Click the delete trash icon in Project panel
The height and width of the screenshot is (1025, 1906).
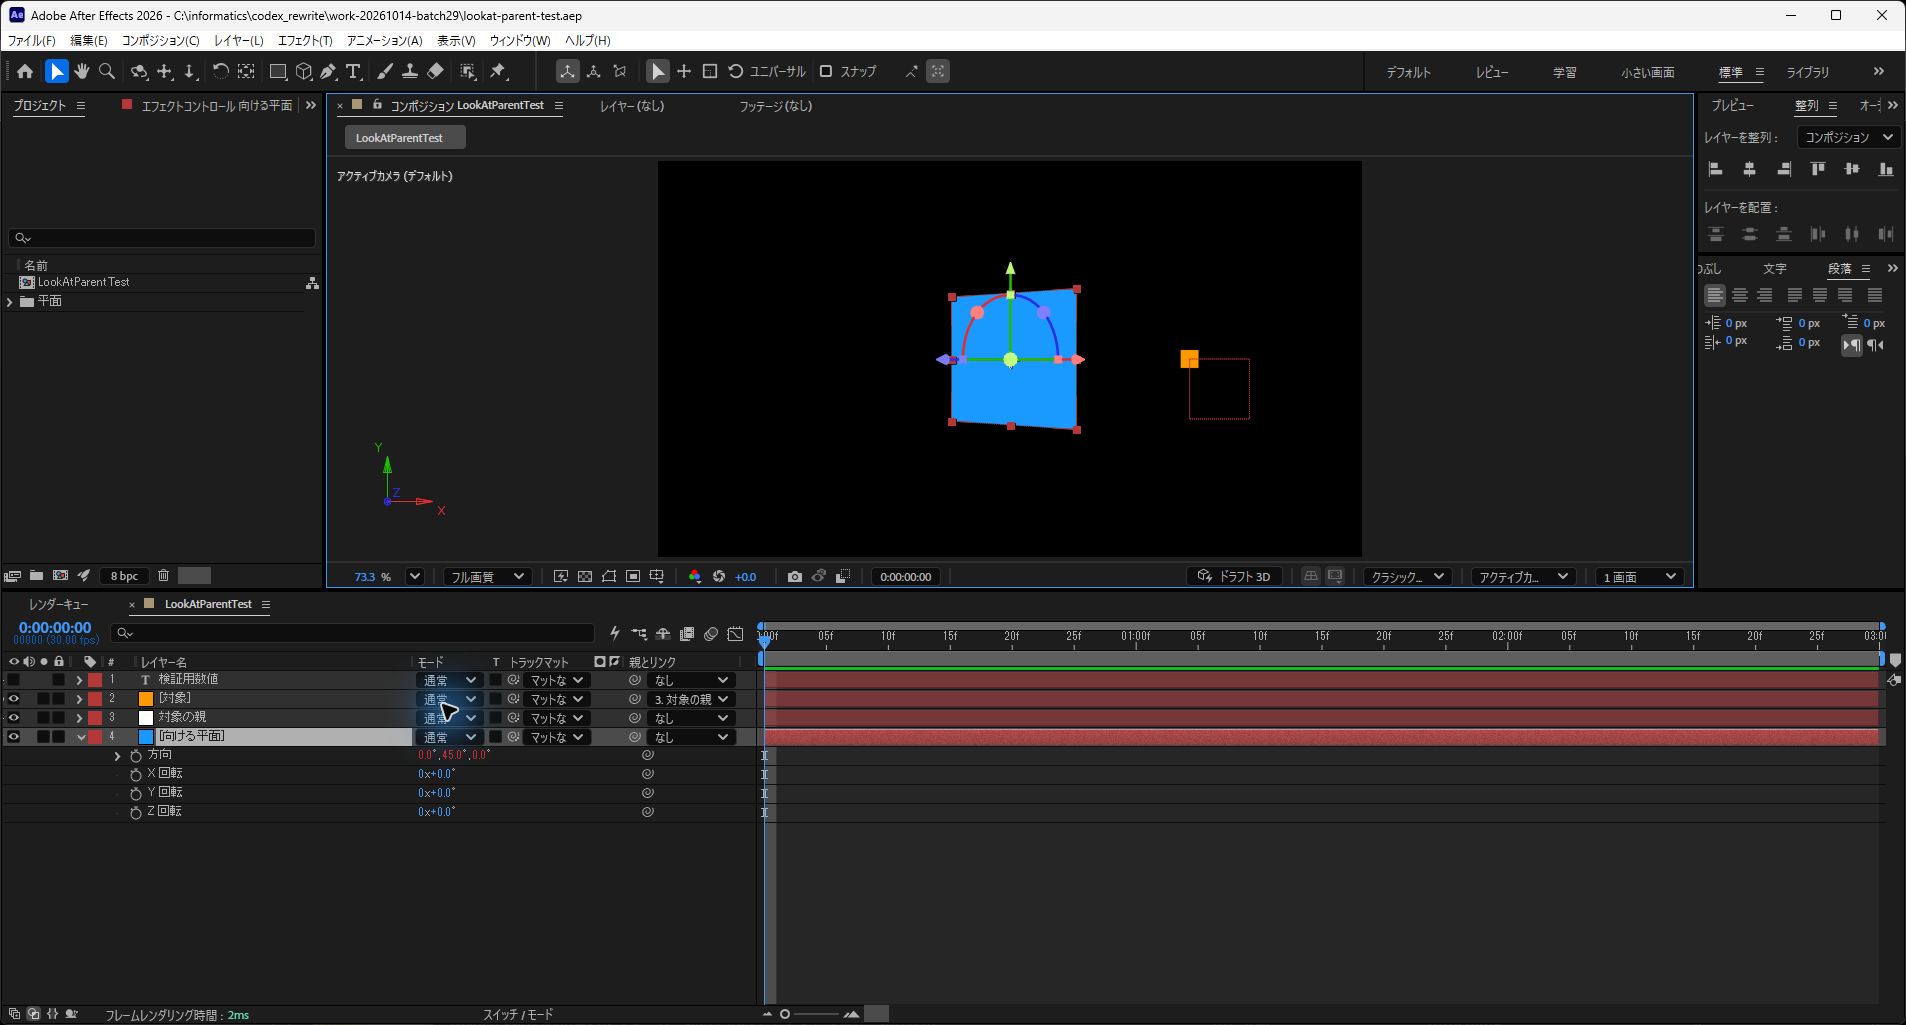163,575
